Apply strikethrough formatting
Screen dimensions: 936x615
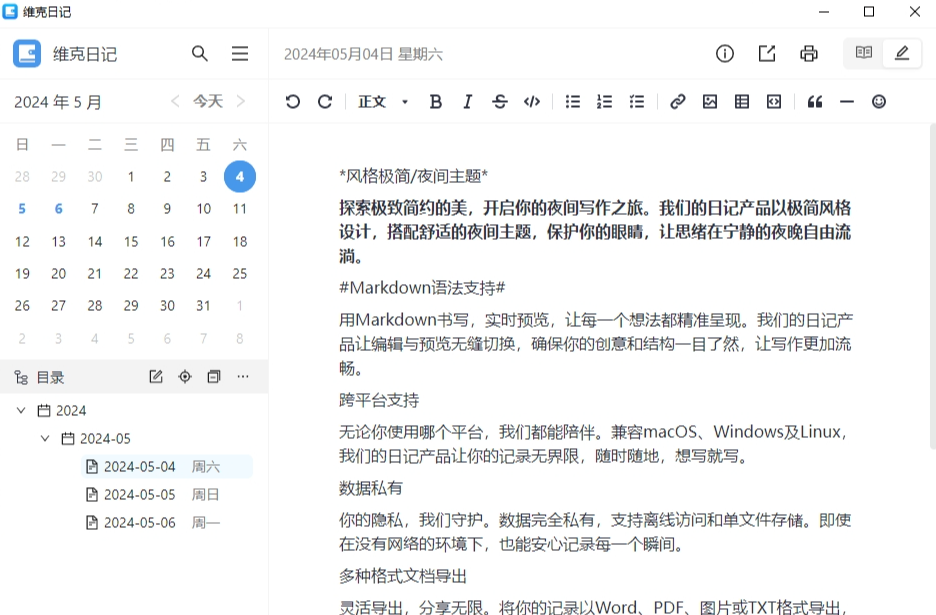(x=500, y=102)
